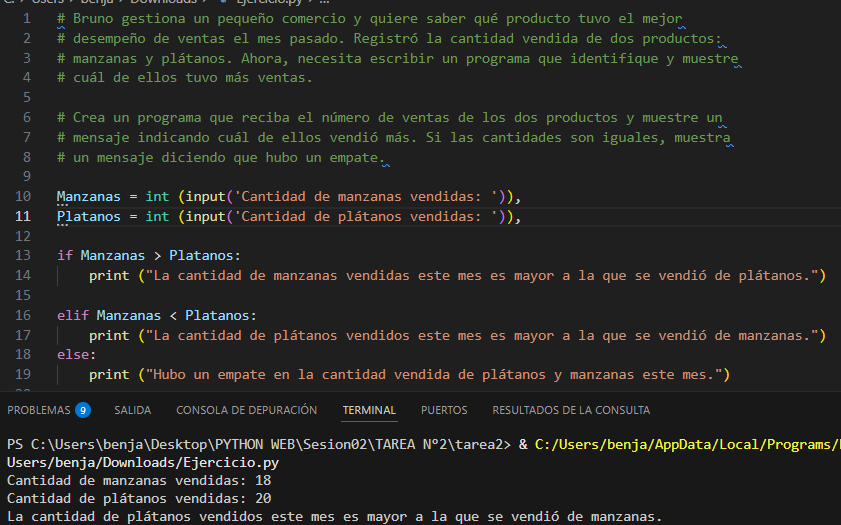Click the 'else:' statement on line 18
The width and height of the screenshot is (841, 525).
(77, 355)
